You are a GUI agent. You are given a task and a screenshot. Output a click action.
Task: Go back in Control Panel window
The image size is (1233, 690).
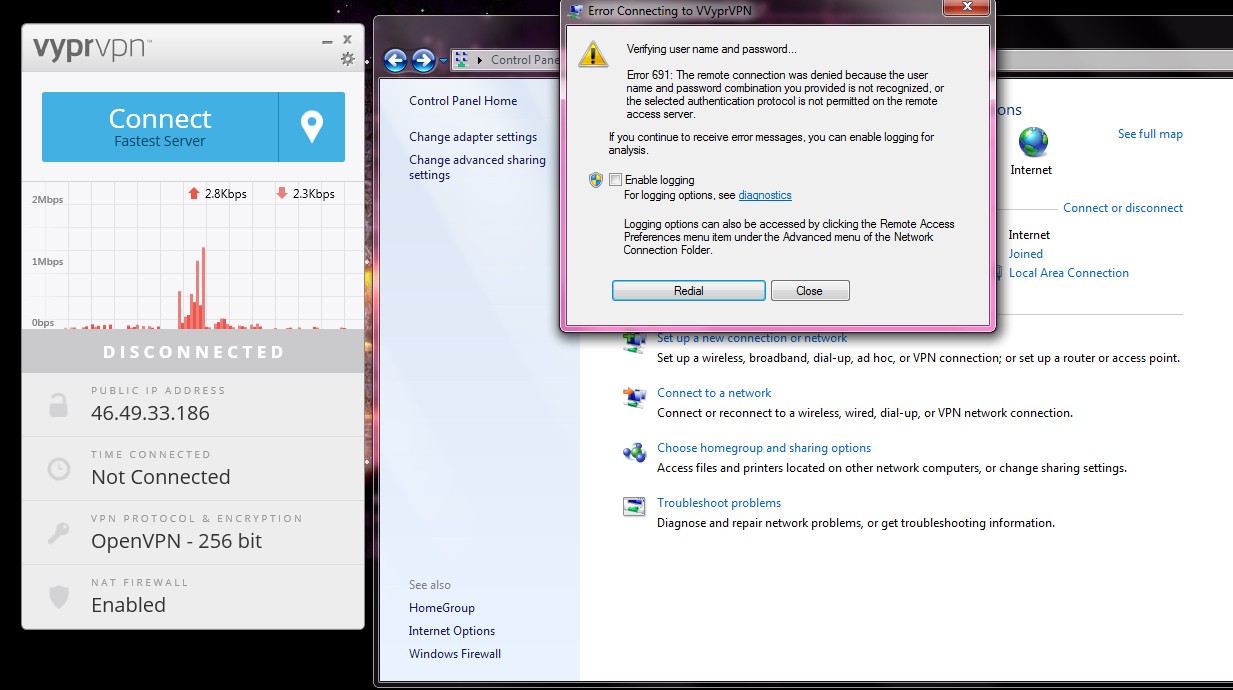[395, 60]
